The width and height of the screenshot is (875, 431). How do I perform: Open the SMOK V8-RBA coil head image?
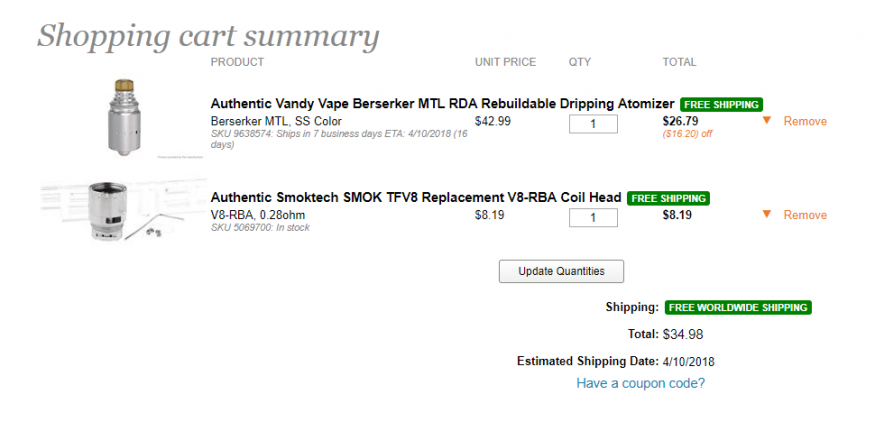(x=118, y=211)
